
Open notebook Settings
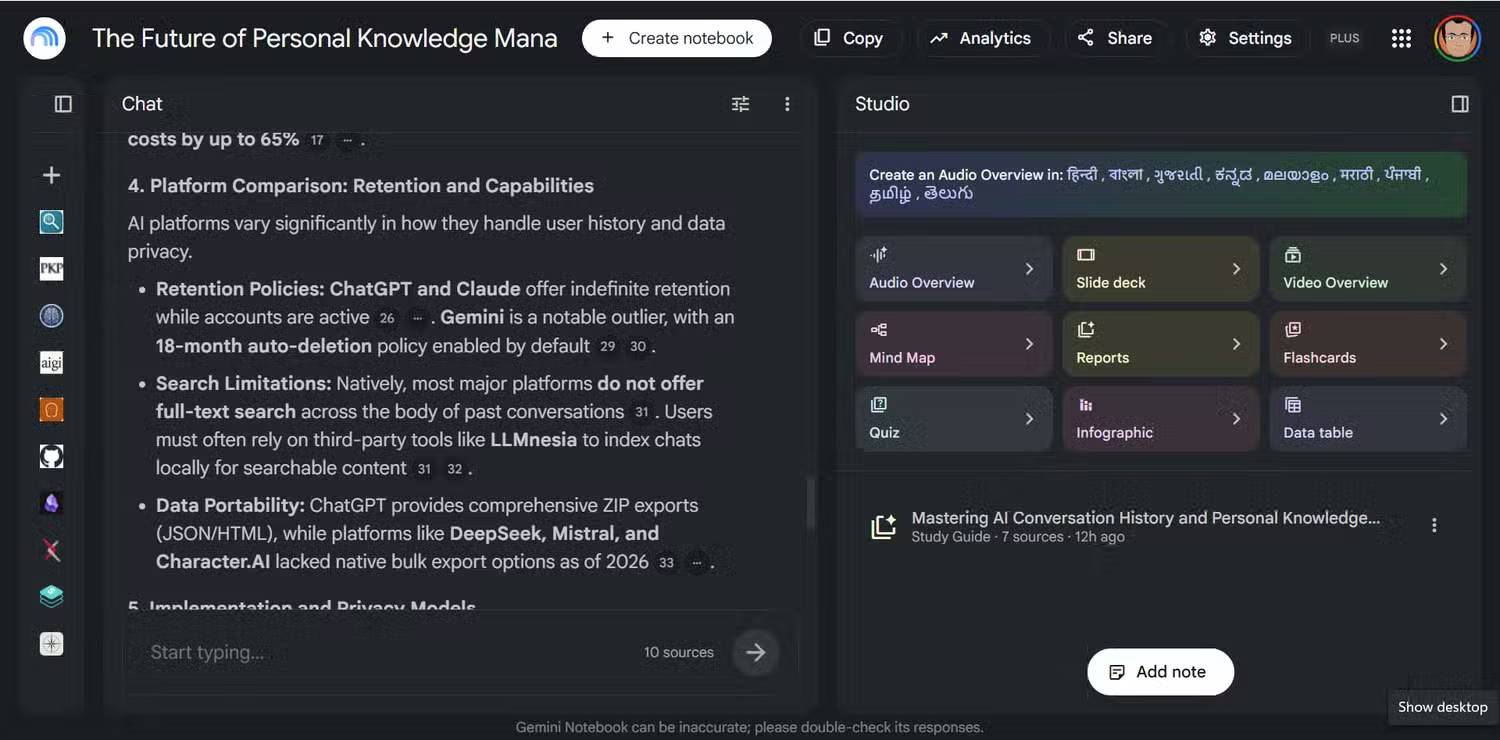click(1246, 38)
